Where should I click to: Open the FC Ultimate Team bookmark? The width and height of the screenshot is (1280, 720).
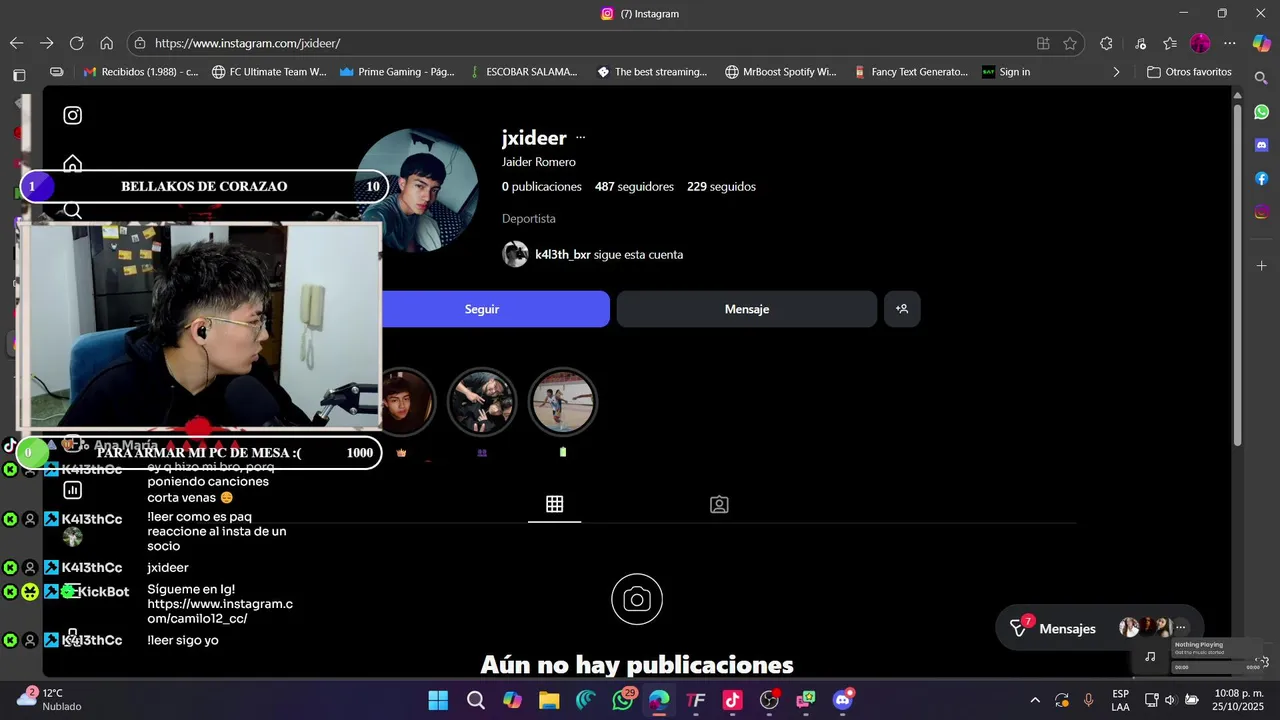click(x=270, y=72)
